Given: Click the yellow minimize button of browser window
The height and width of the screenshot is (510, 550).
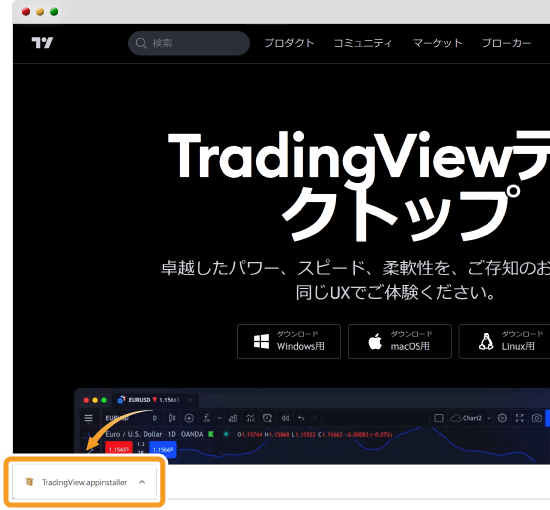Looking at the screenshot, I should click(40, 12).
